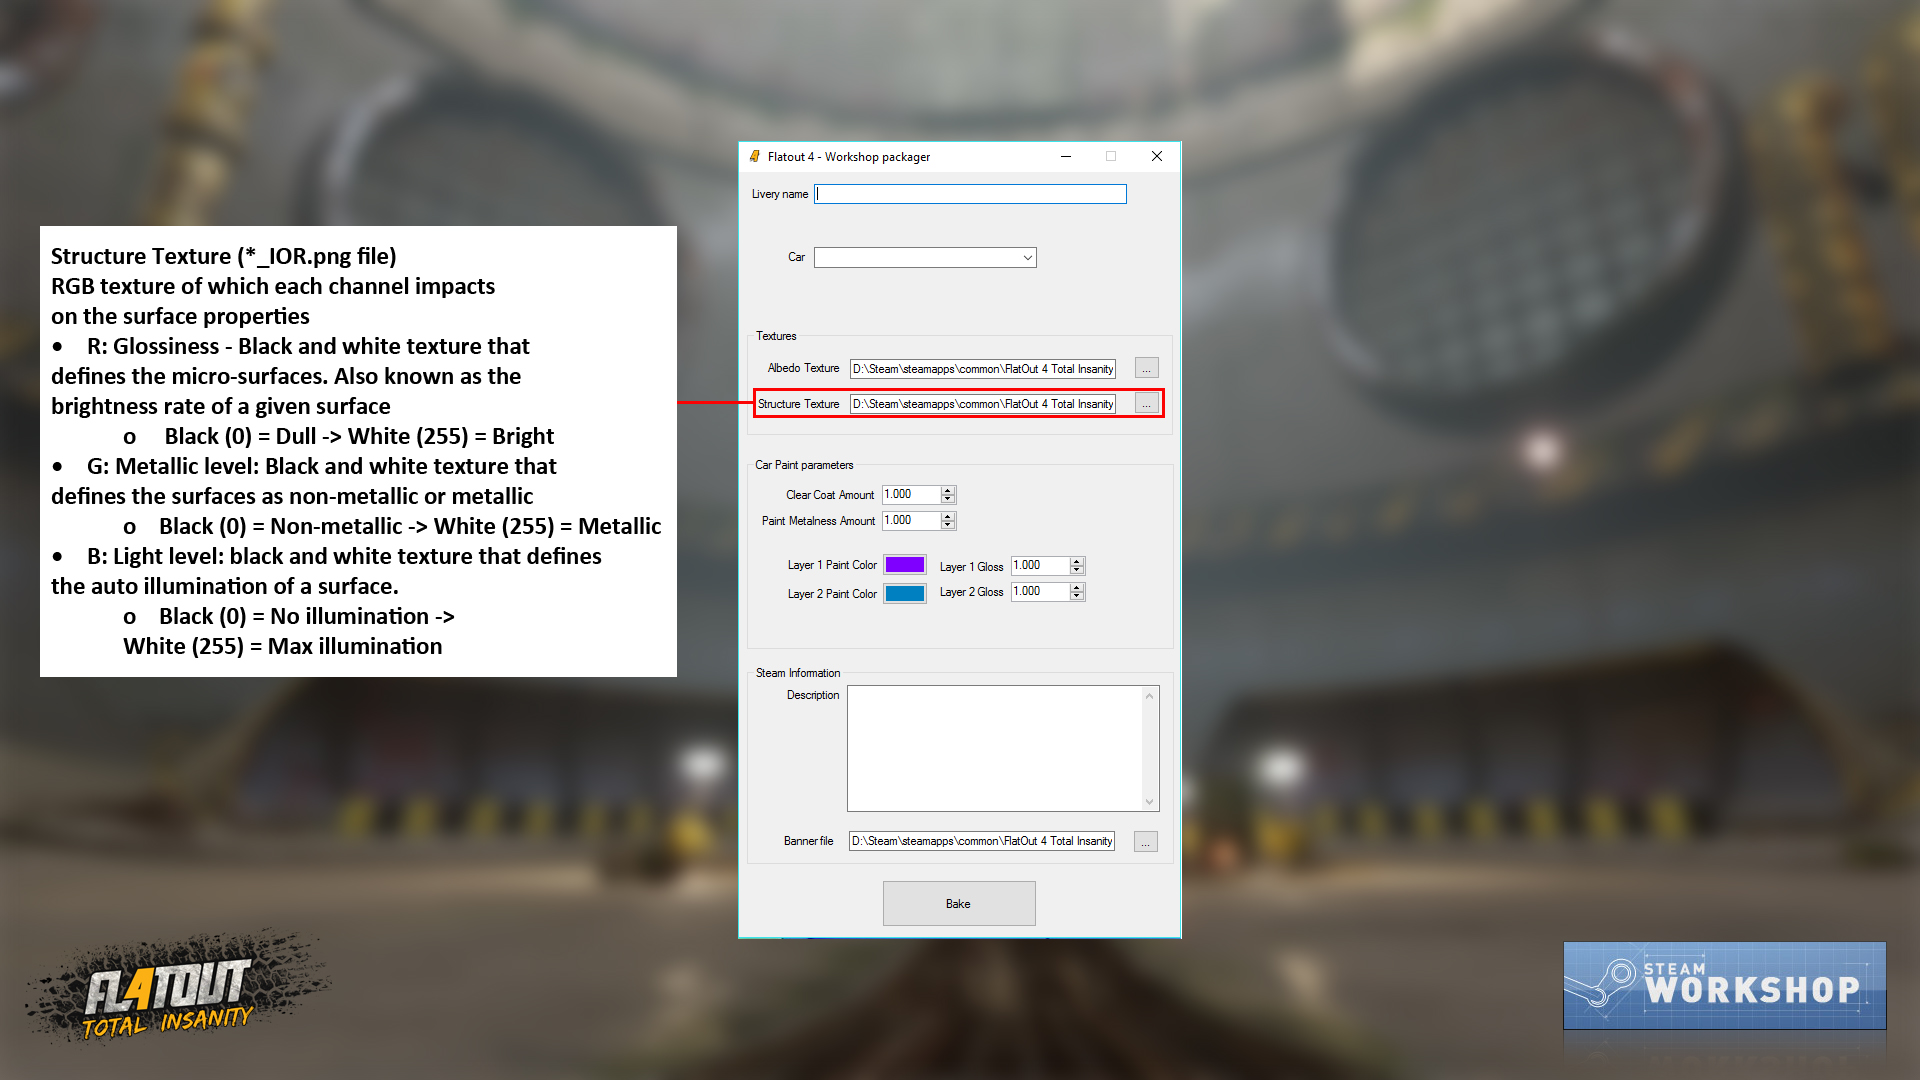This screenshot has height=1080, width=1920.
Task: Click the 'Structure Texture' label
Action: pyautogui.click(x=798, y=404)
